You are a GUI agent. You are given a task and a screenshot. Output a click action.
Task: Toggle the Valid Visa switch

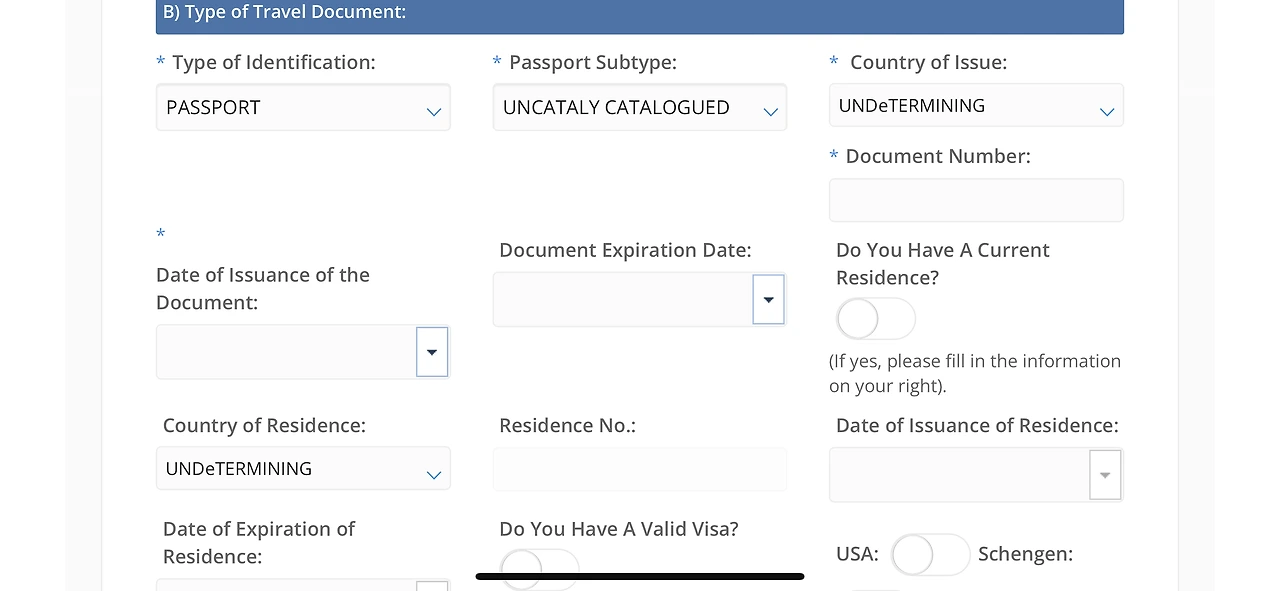click(539, 568)
